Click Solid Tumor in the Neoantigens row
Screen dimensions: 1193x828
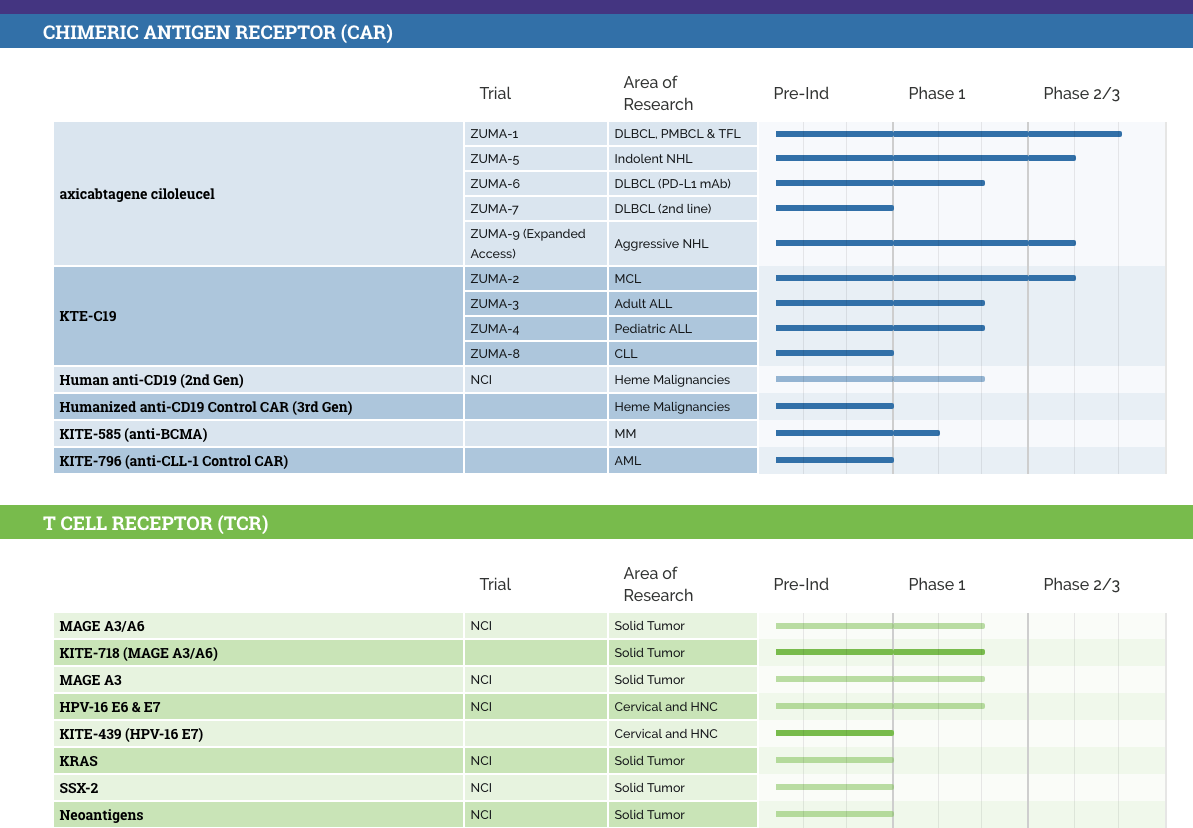(x=682, y=814)
